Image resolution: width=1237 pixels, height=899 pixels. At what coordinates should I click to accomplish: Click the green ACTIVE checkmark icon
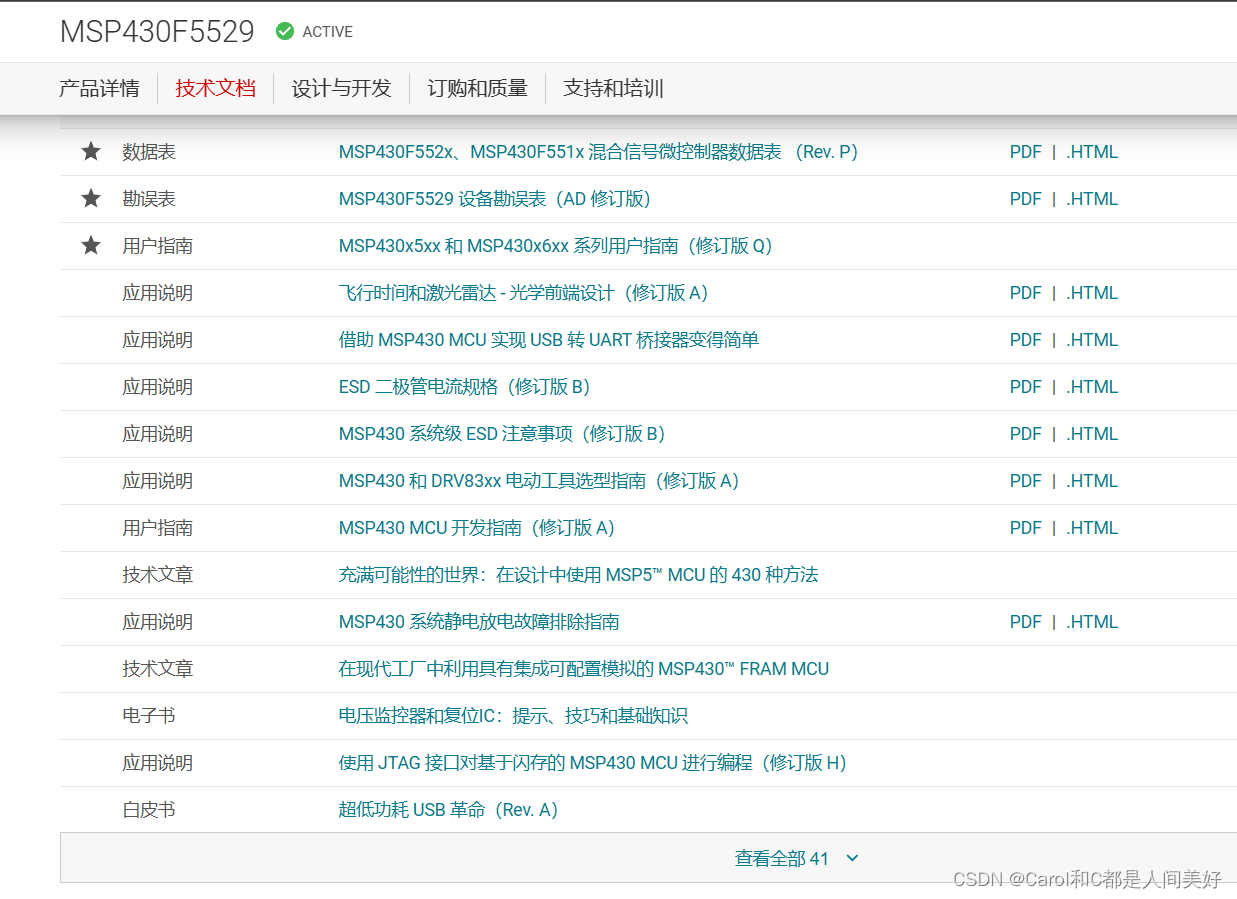tap(285, 31)
